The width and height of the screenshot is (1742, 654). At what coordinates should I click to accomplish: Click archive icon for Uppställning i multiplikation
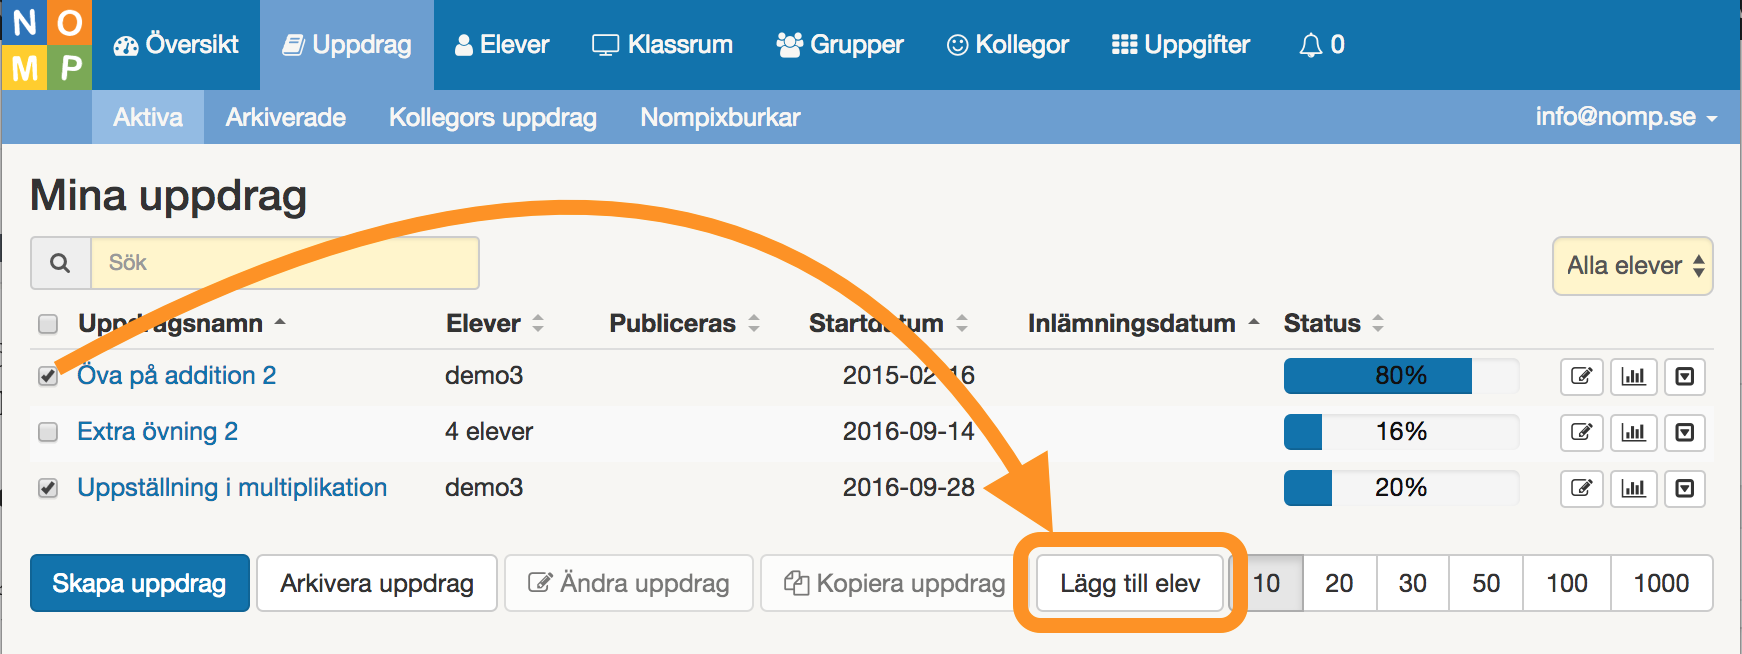tap(1685, 488)
